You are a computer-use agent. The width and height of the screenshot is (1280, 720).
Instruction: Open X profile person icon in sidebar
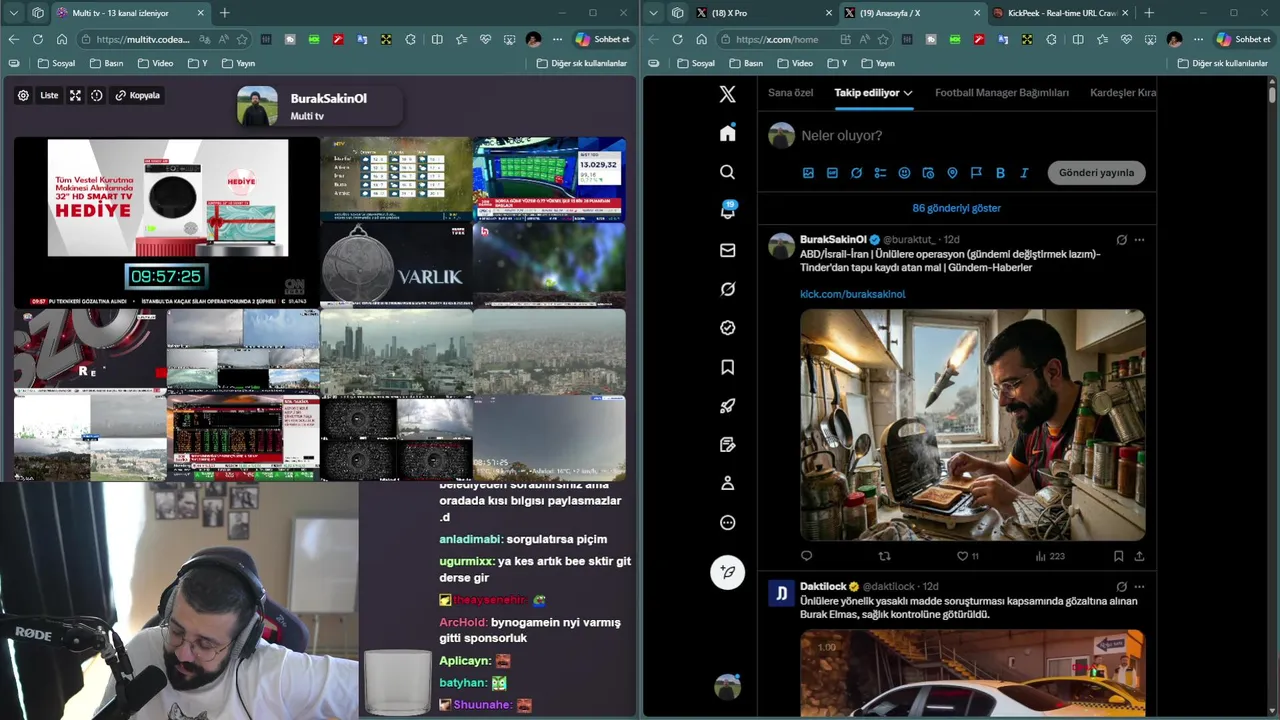(727, 484)
